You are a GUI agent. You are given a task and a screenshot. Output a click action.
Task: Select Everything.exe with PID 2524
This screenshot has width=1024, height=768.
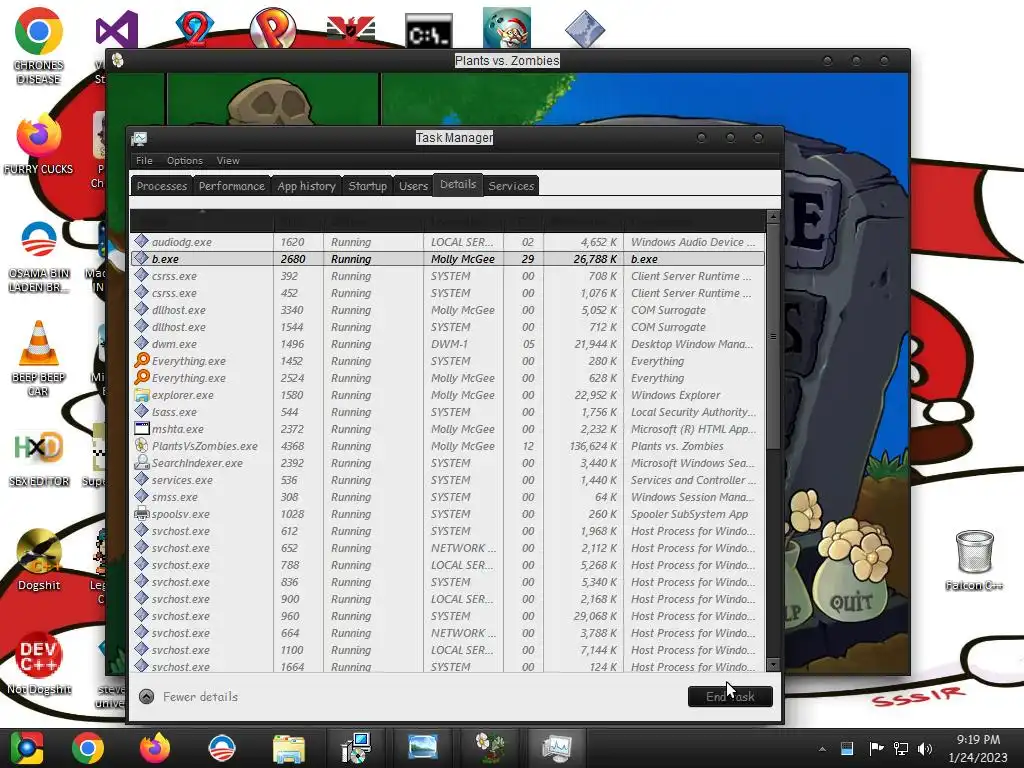pos(447,378)
